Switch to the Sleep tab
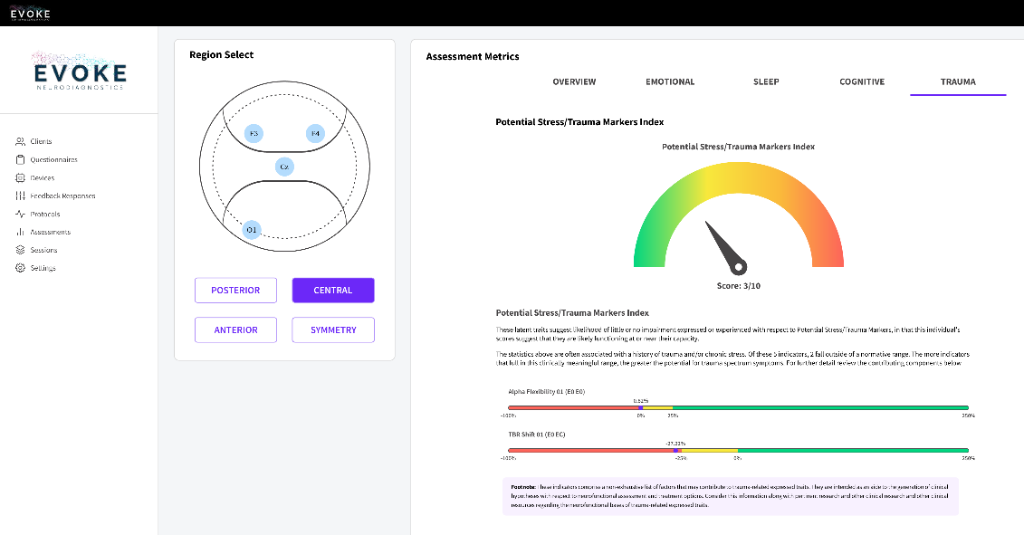Screen dimensions: 1024x535 766,82
